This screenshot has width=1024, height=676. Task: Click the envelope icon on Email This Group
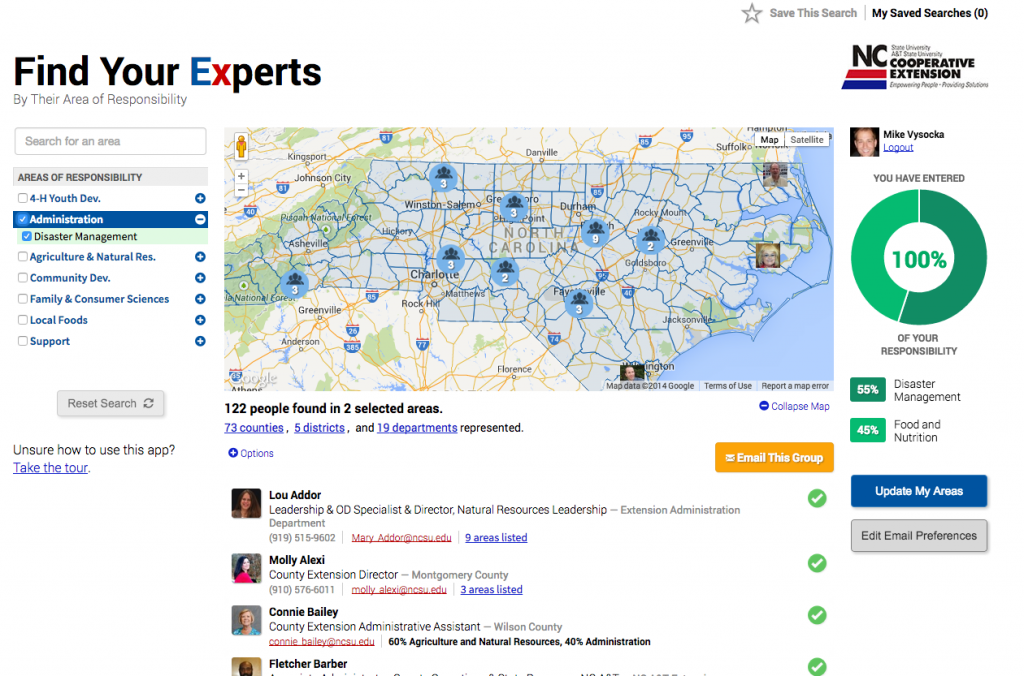click(730, 458)
